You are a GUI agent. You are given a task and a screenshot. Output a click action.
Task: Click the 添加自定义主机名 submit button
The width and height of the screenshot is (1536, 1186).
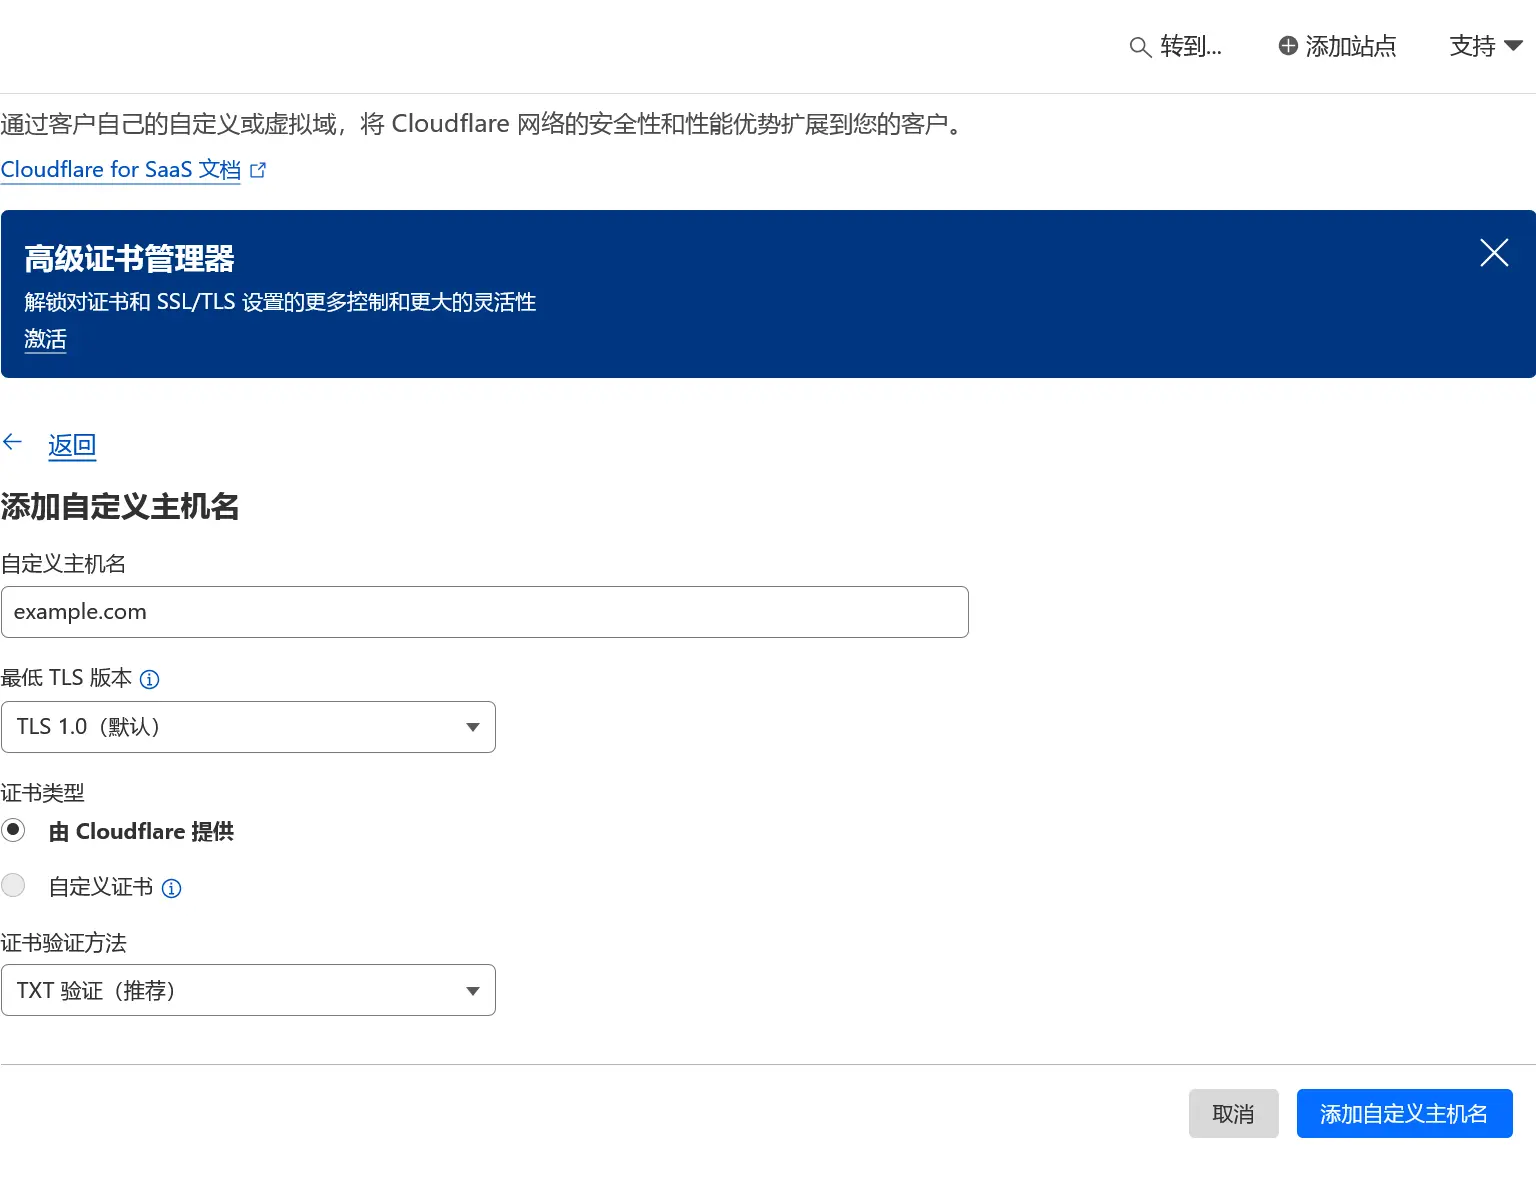coord(1404,1114)
